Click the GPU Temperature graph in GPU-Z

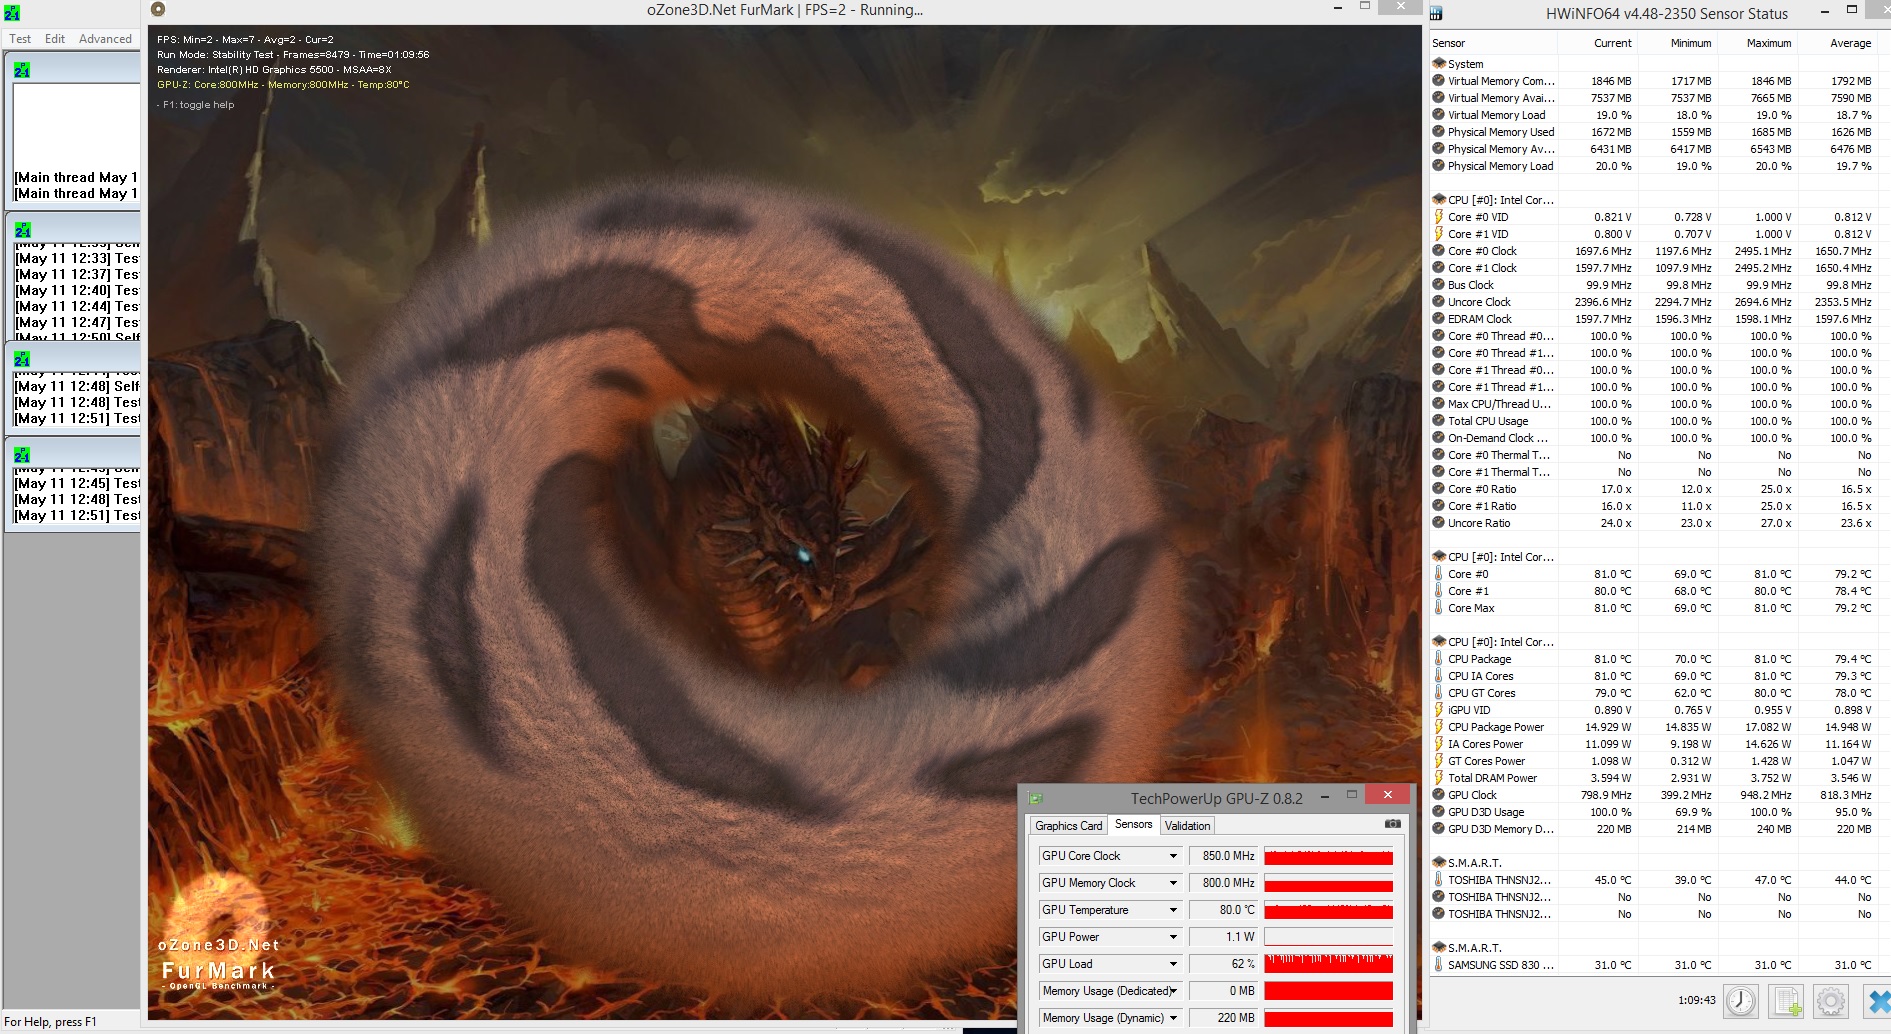click(1329, 910)
